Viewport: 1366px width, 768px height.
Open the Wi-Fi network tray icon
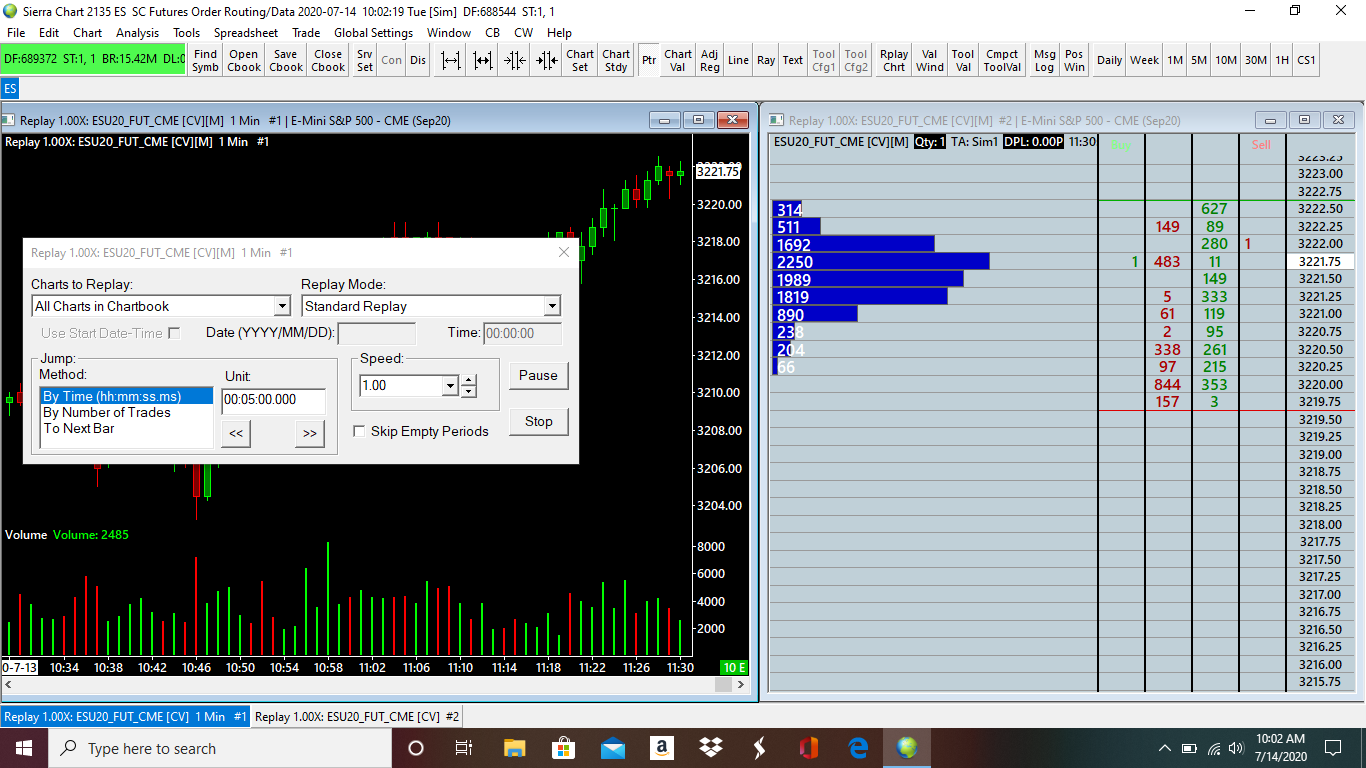tap(1214, 748)
